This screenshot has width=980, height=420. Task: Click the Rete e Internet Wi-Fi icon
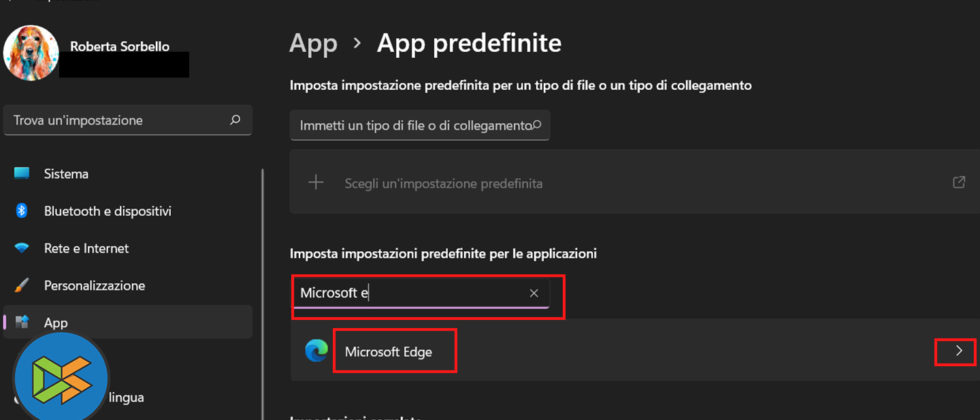22,248
